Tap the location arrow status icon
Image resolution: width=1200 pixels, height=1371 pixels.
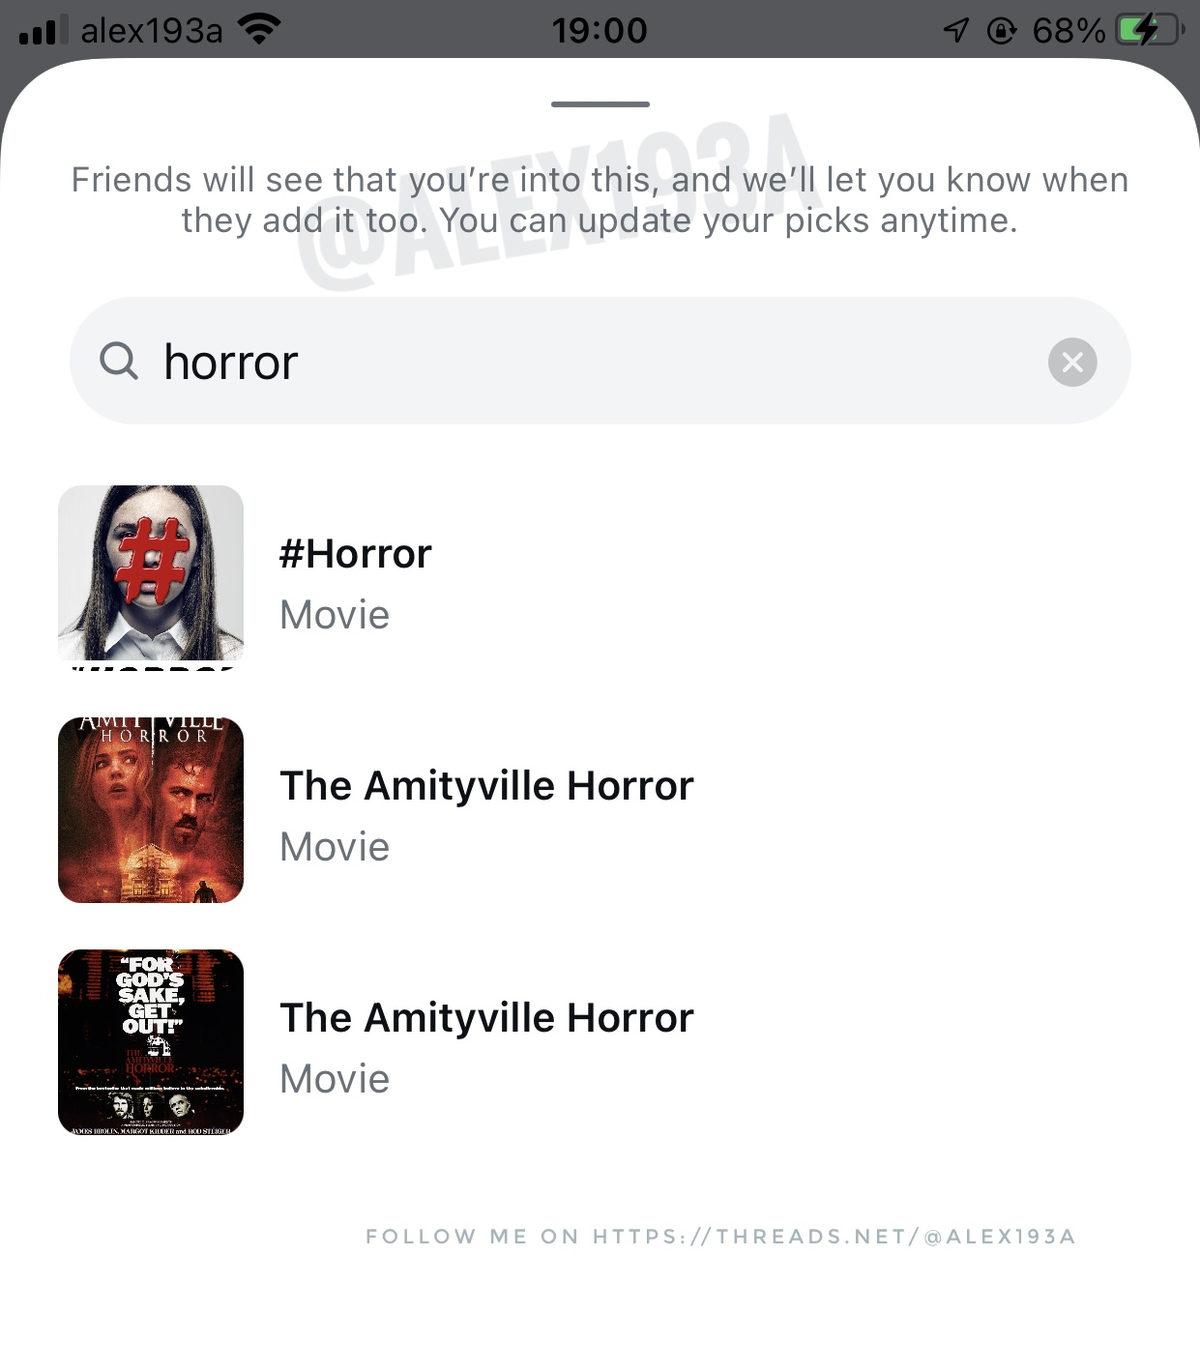956,31
